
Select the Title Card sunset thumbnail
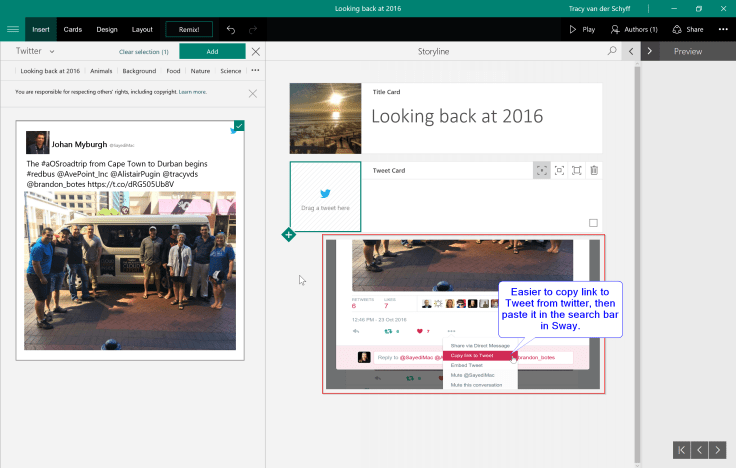tap(325, 118)
